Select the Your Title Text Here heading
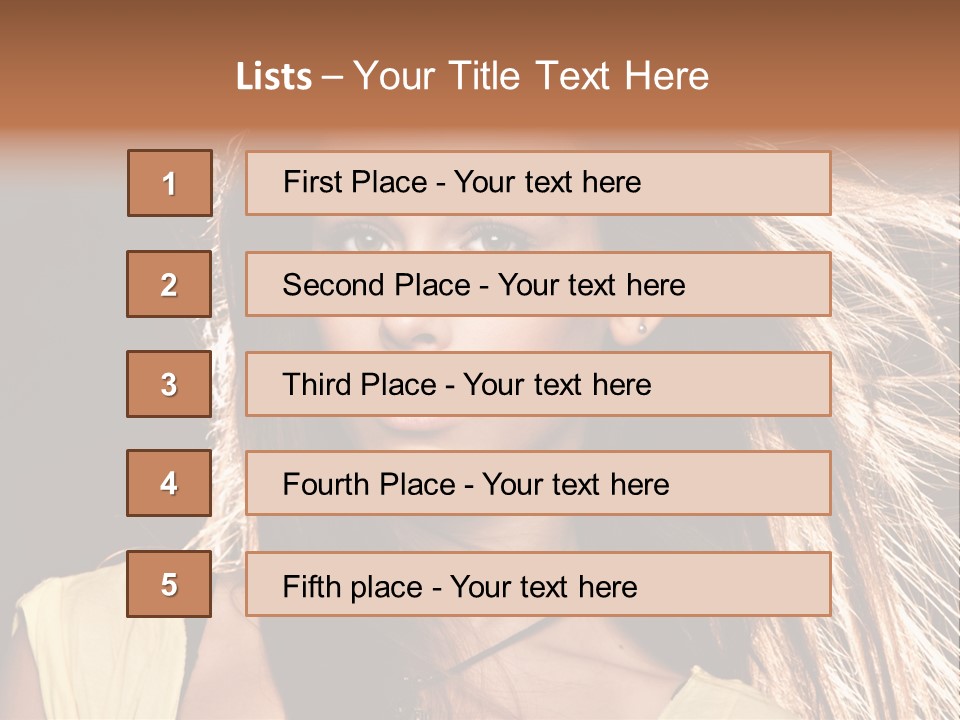 (531, 77)
